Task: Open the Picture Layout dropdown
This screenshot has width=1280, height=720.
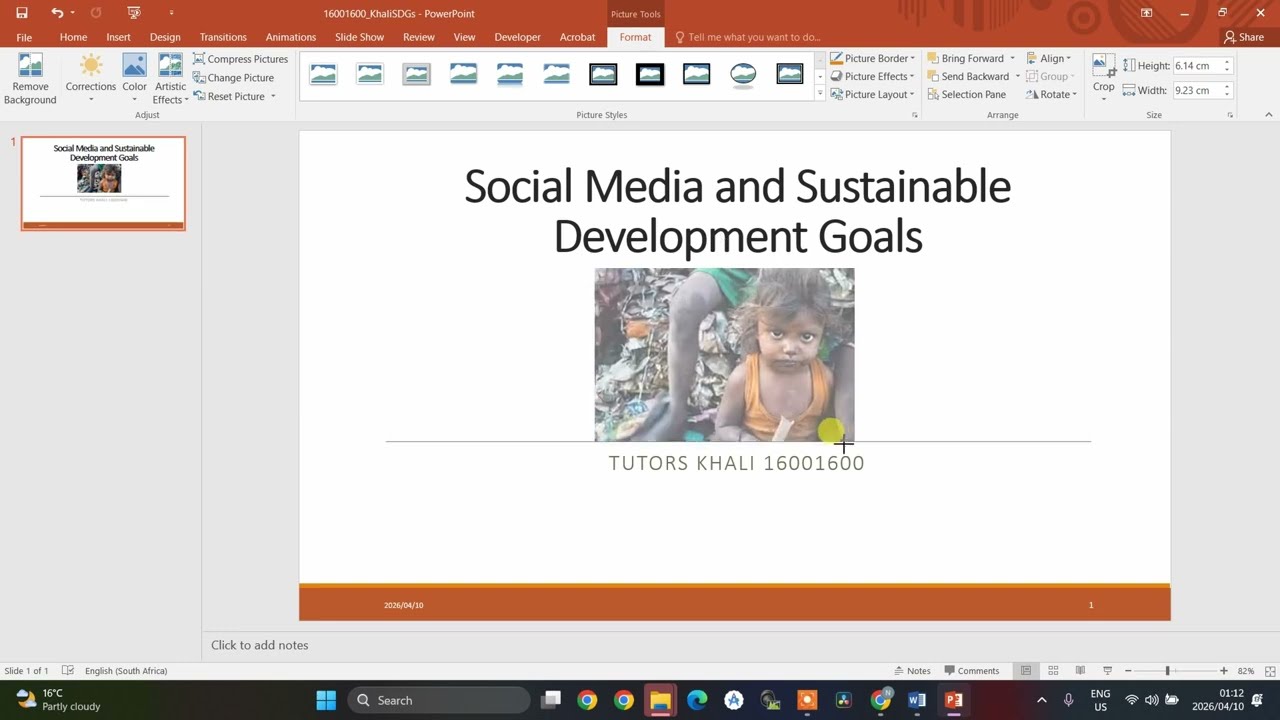Action: click(x=872, y=95)
